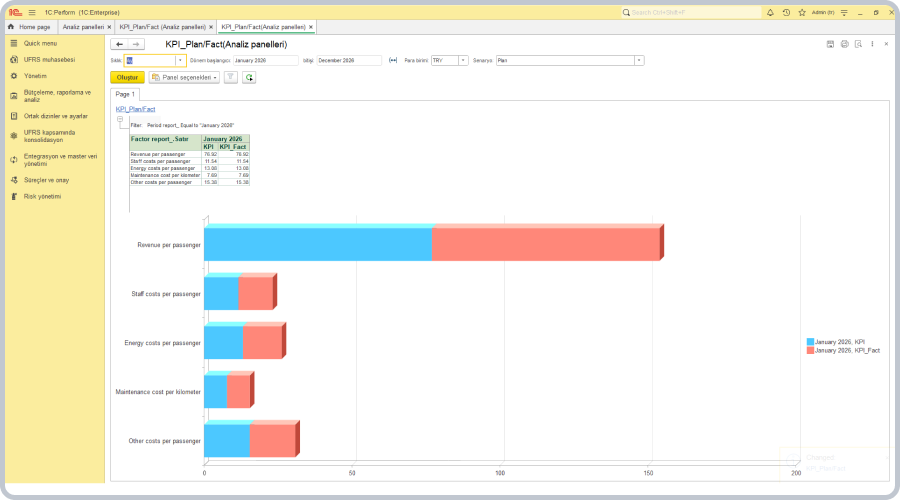Open the print preview icon
900x500 pixels.
tap(858, 44)
